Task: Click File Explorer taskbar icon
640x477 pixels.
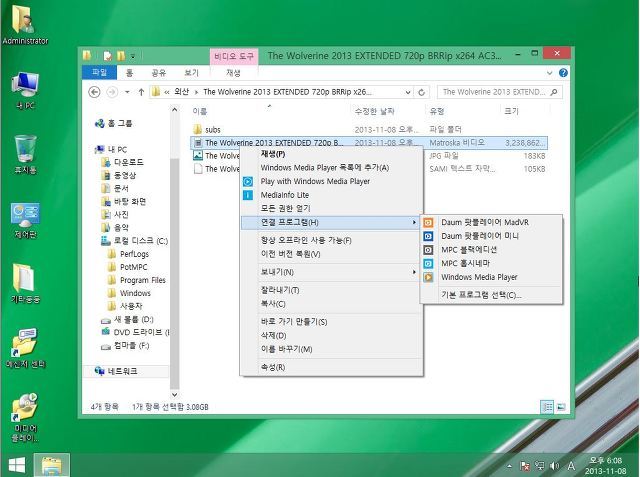Action: [x=51, y=465]
